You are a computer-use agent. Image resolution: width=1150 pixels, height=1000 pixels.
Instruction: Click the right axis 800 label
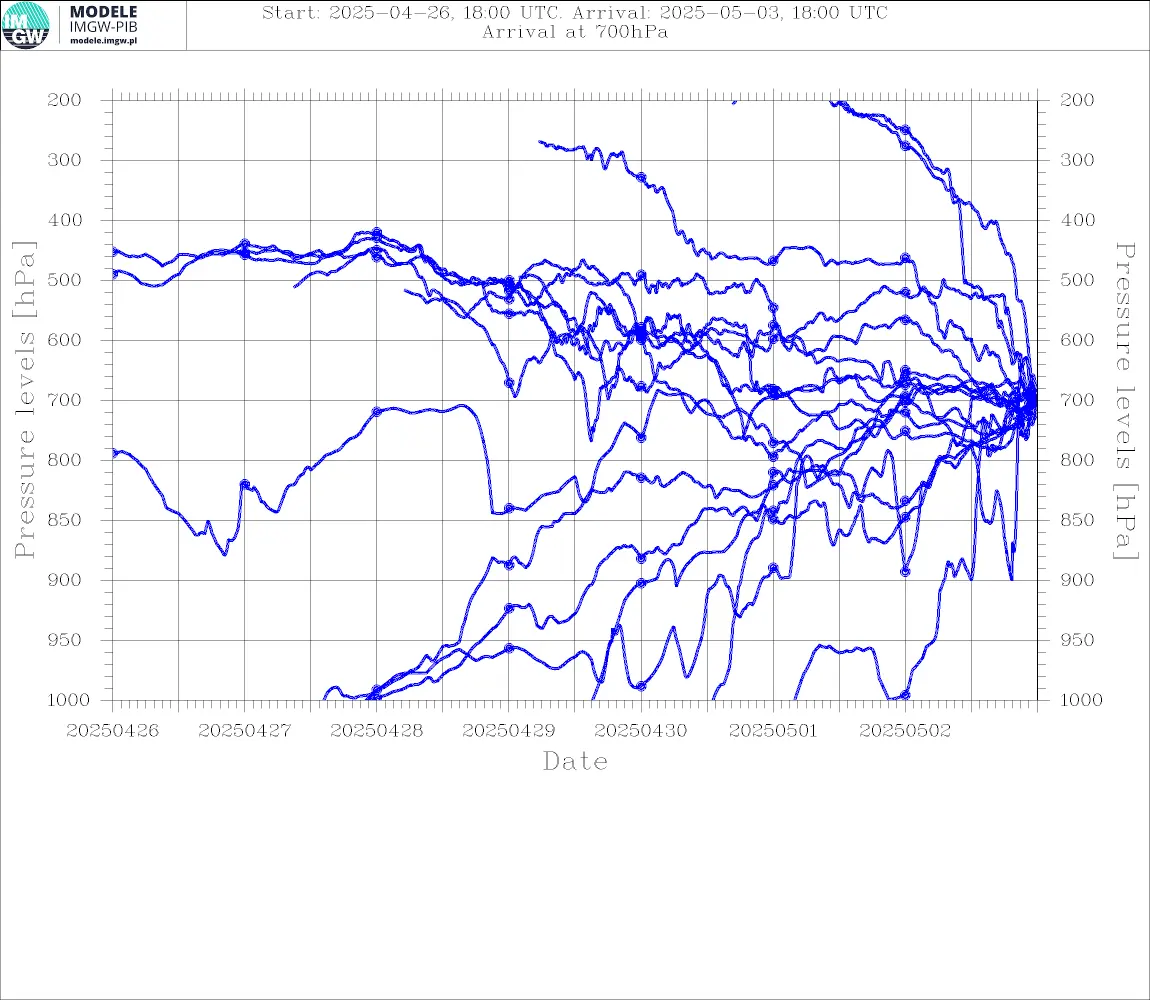1077,461
